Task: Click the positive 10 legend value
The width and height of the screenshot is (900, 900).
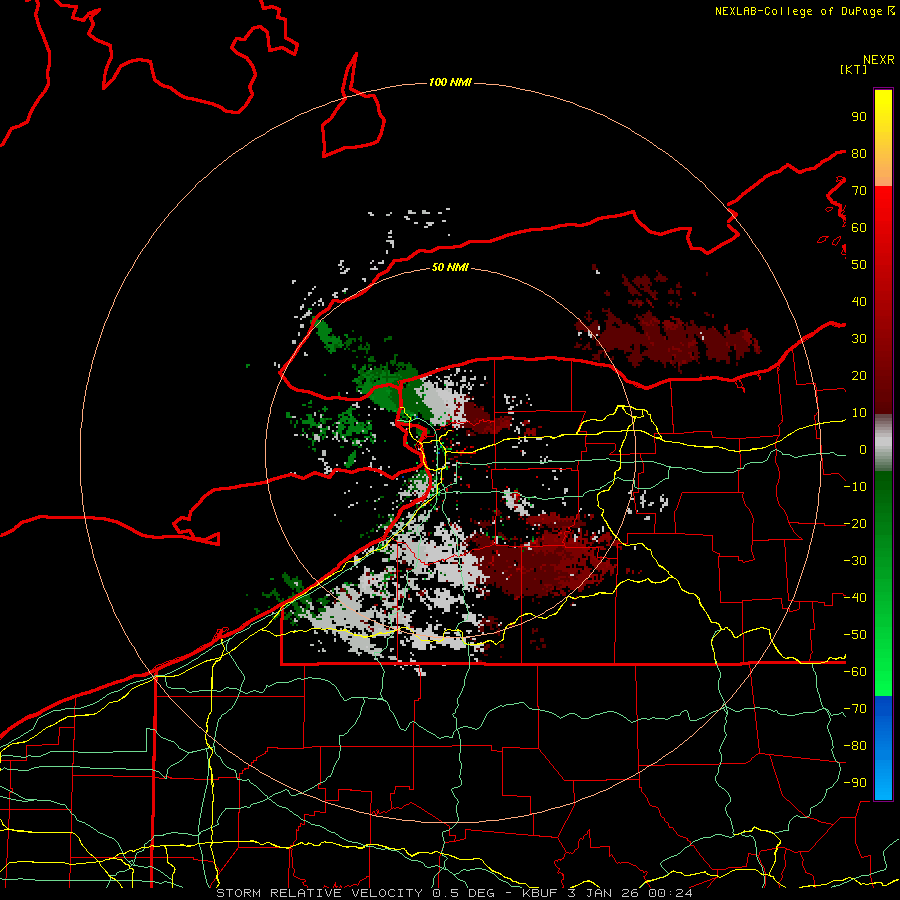Action: point(859,413)
